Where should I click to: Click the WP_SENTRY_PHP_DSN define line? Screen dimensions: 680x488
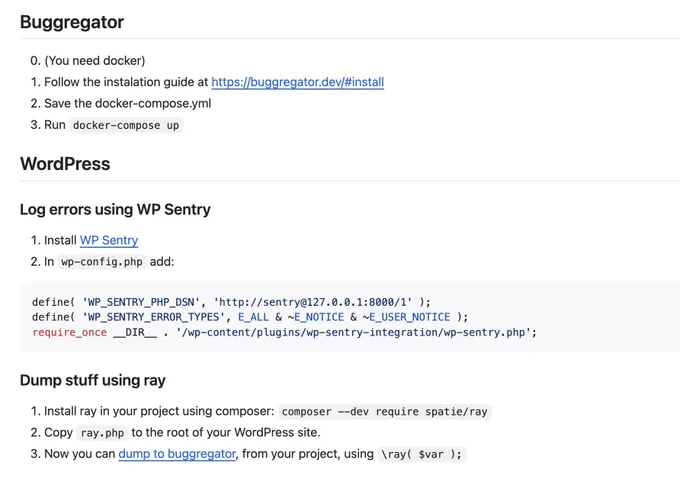pyautogui.click(x=231, y=302)
